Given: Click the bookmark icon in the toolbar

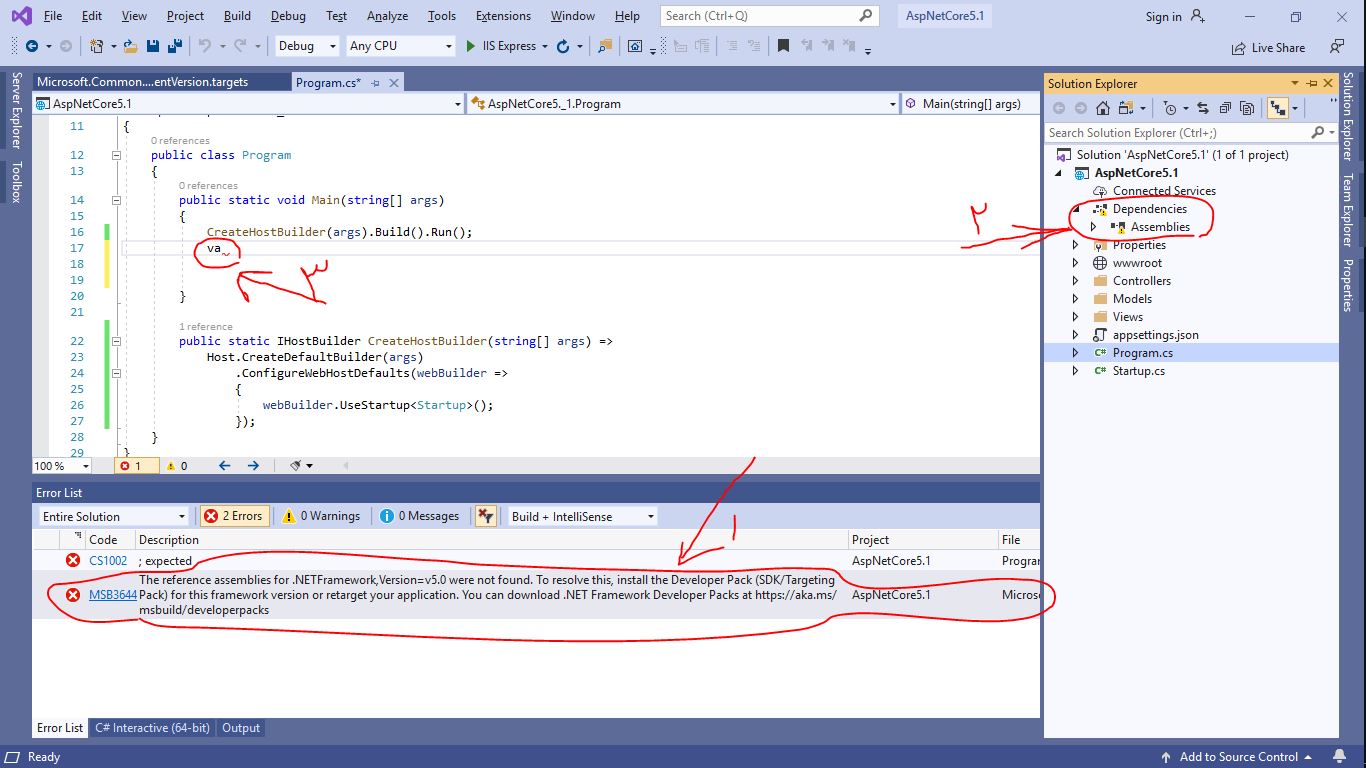Looking at the screenshot, I should (x=783, y=46).
